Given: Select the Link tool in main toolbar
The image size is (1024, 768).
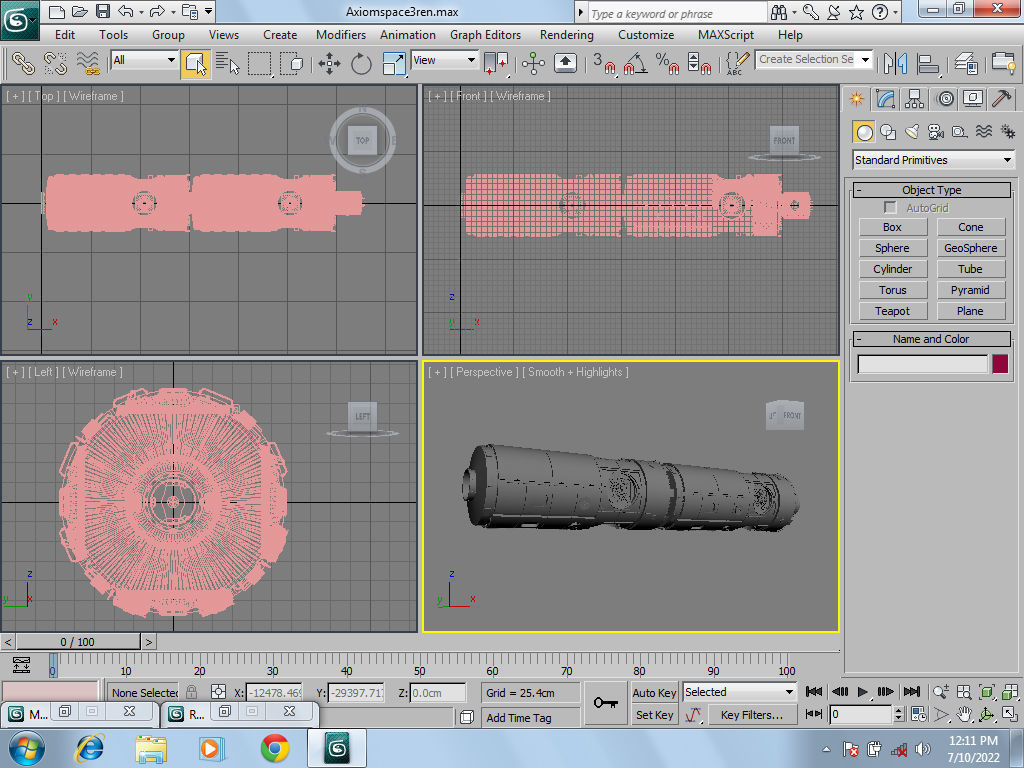Looking at the screenshot, I should pyautogui.click(x=24, y=63).
